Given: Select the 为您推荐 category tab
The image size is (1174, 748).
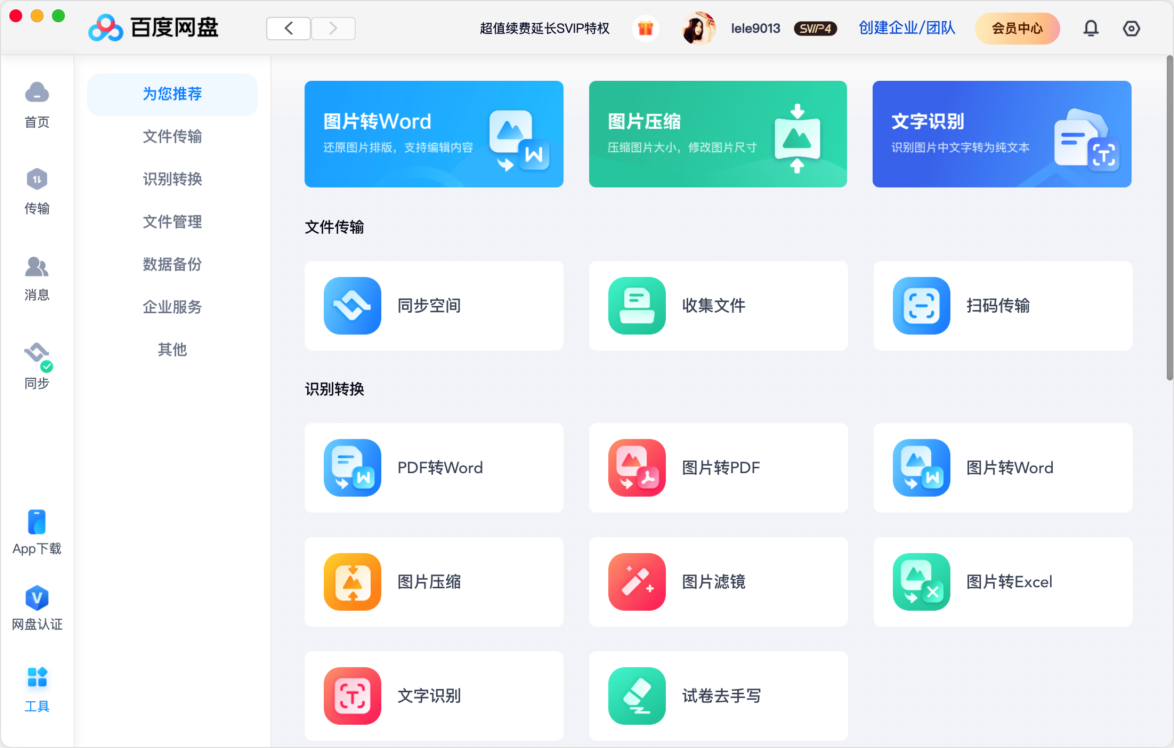Looking at the screenshot, I should coord(172,94).
